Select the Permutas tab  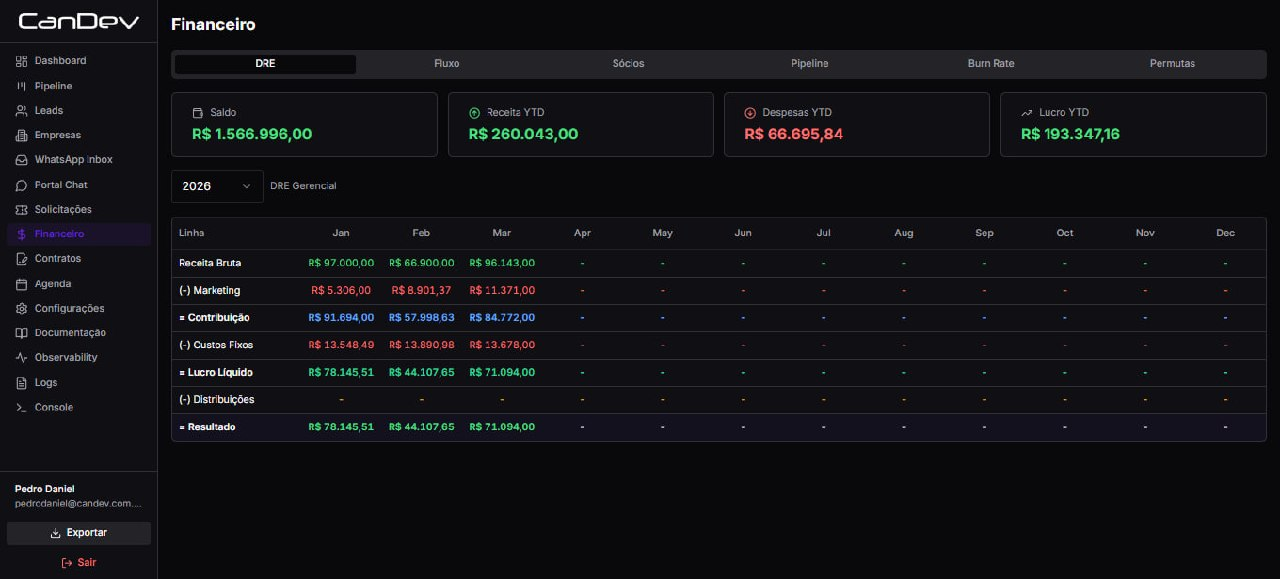(1172, 63)
